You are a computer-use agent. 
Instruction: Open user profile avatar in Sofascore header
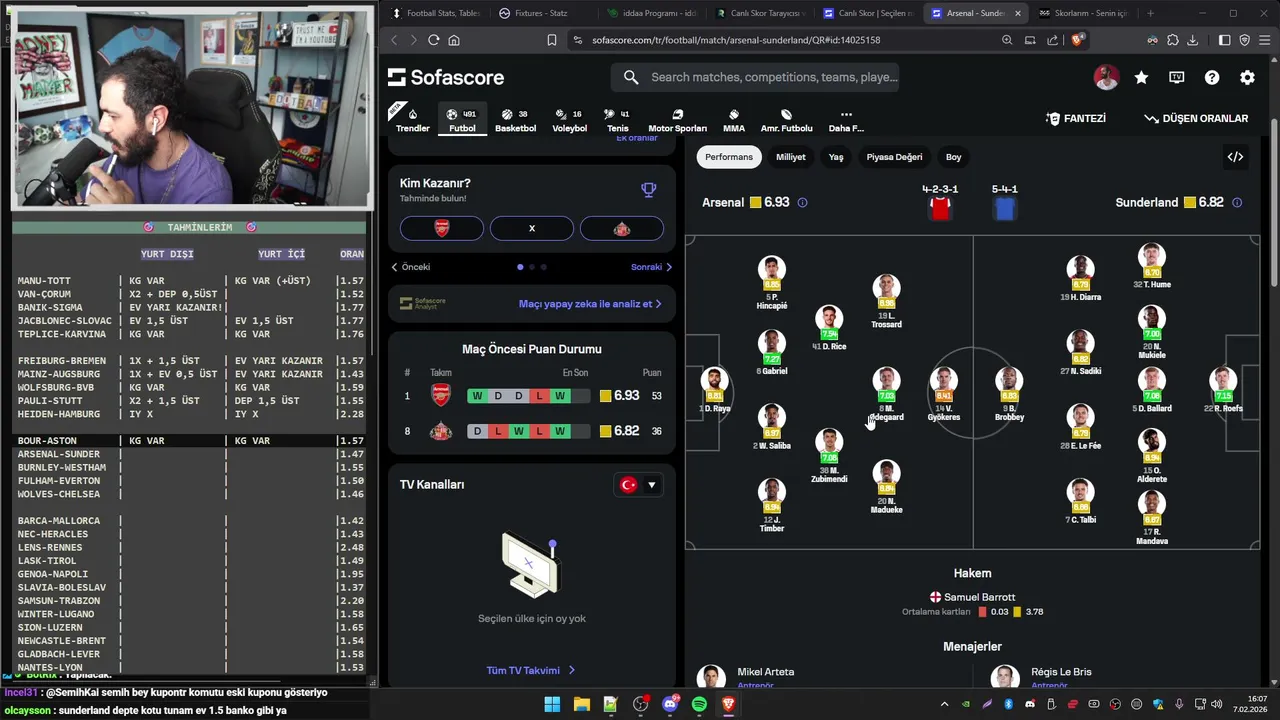[x=1106, y=77]
